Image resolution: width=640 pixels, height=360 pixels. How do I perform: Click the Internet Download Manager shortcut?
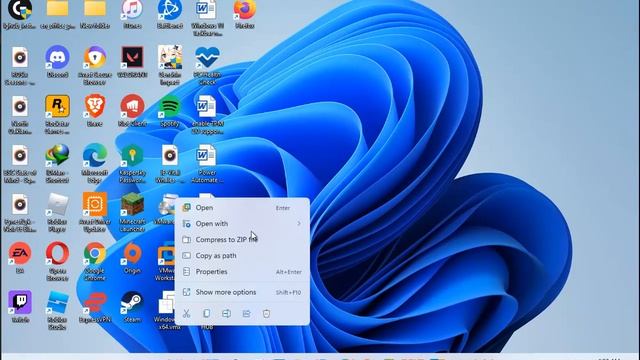click(x=57, y=163)
